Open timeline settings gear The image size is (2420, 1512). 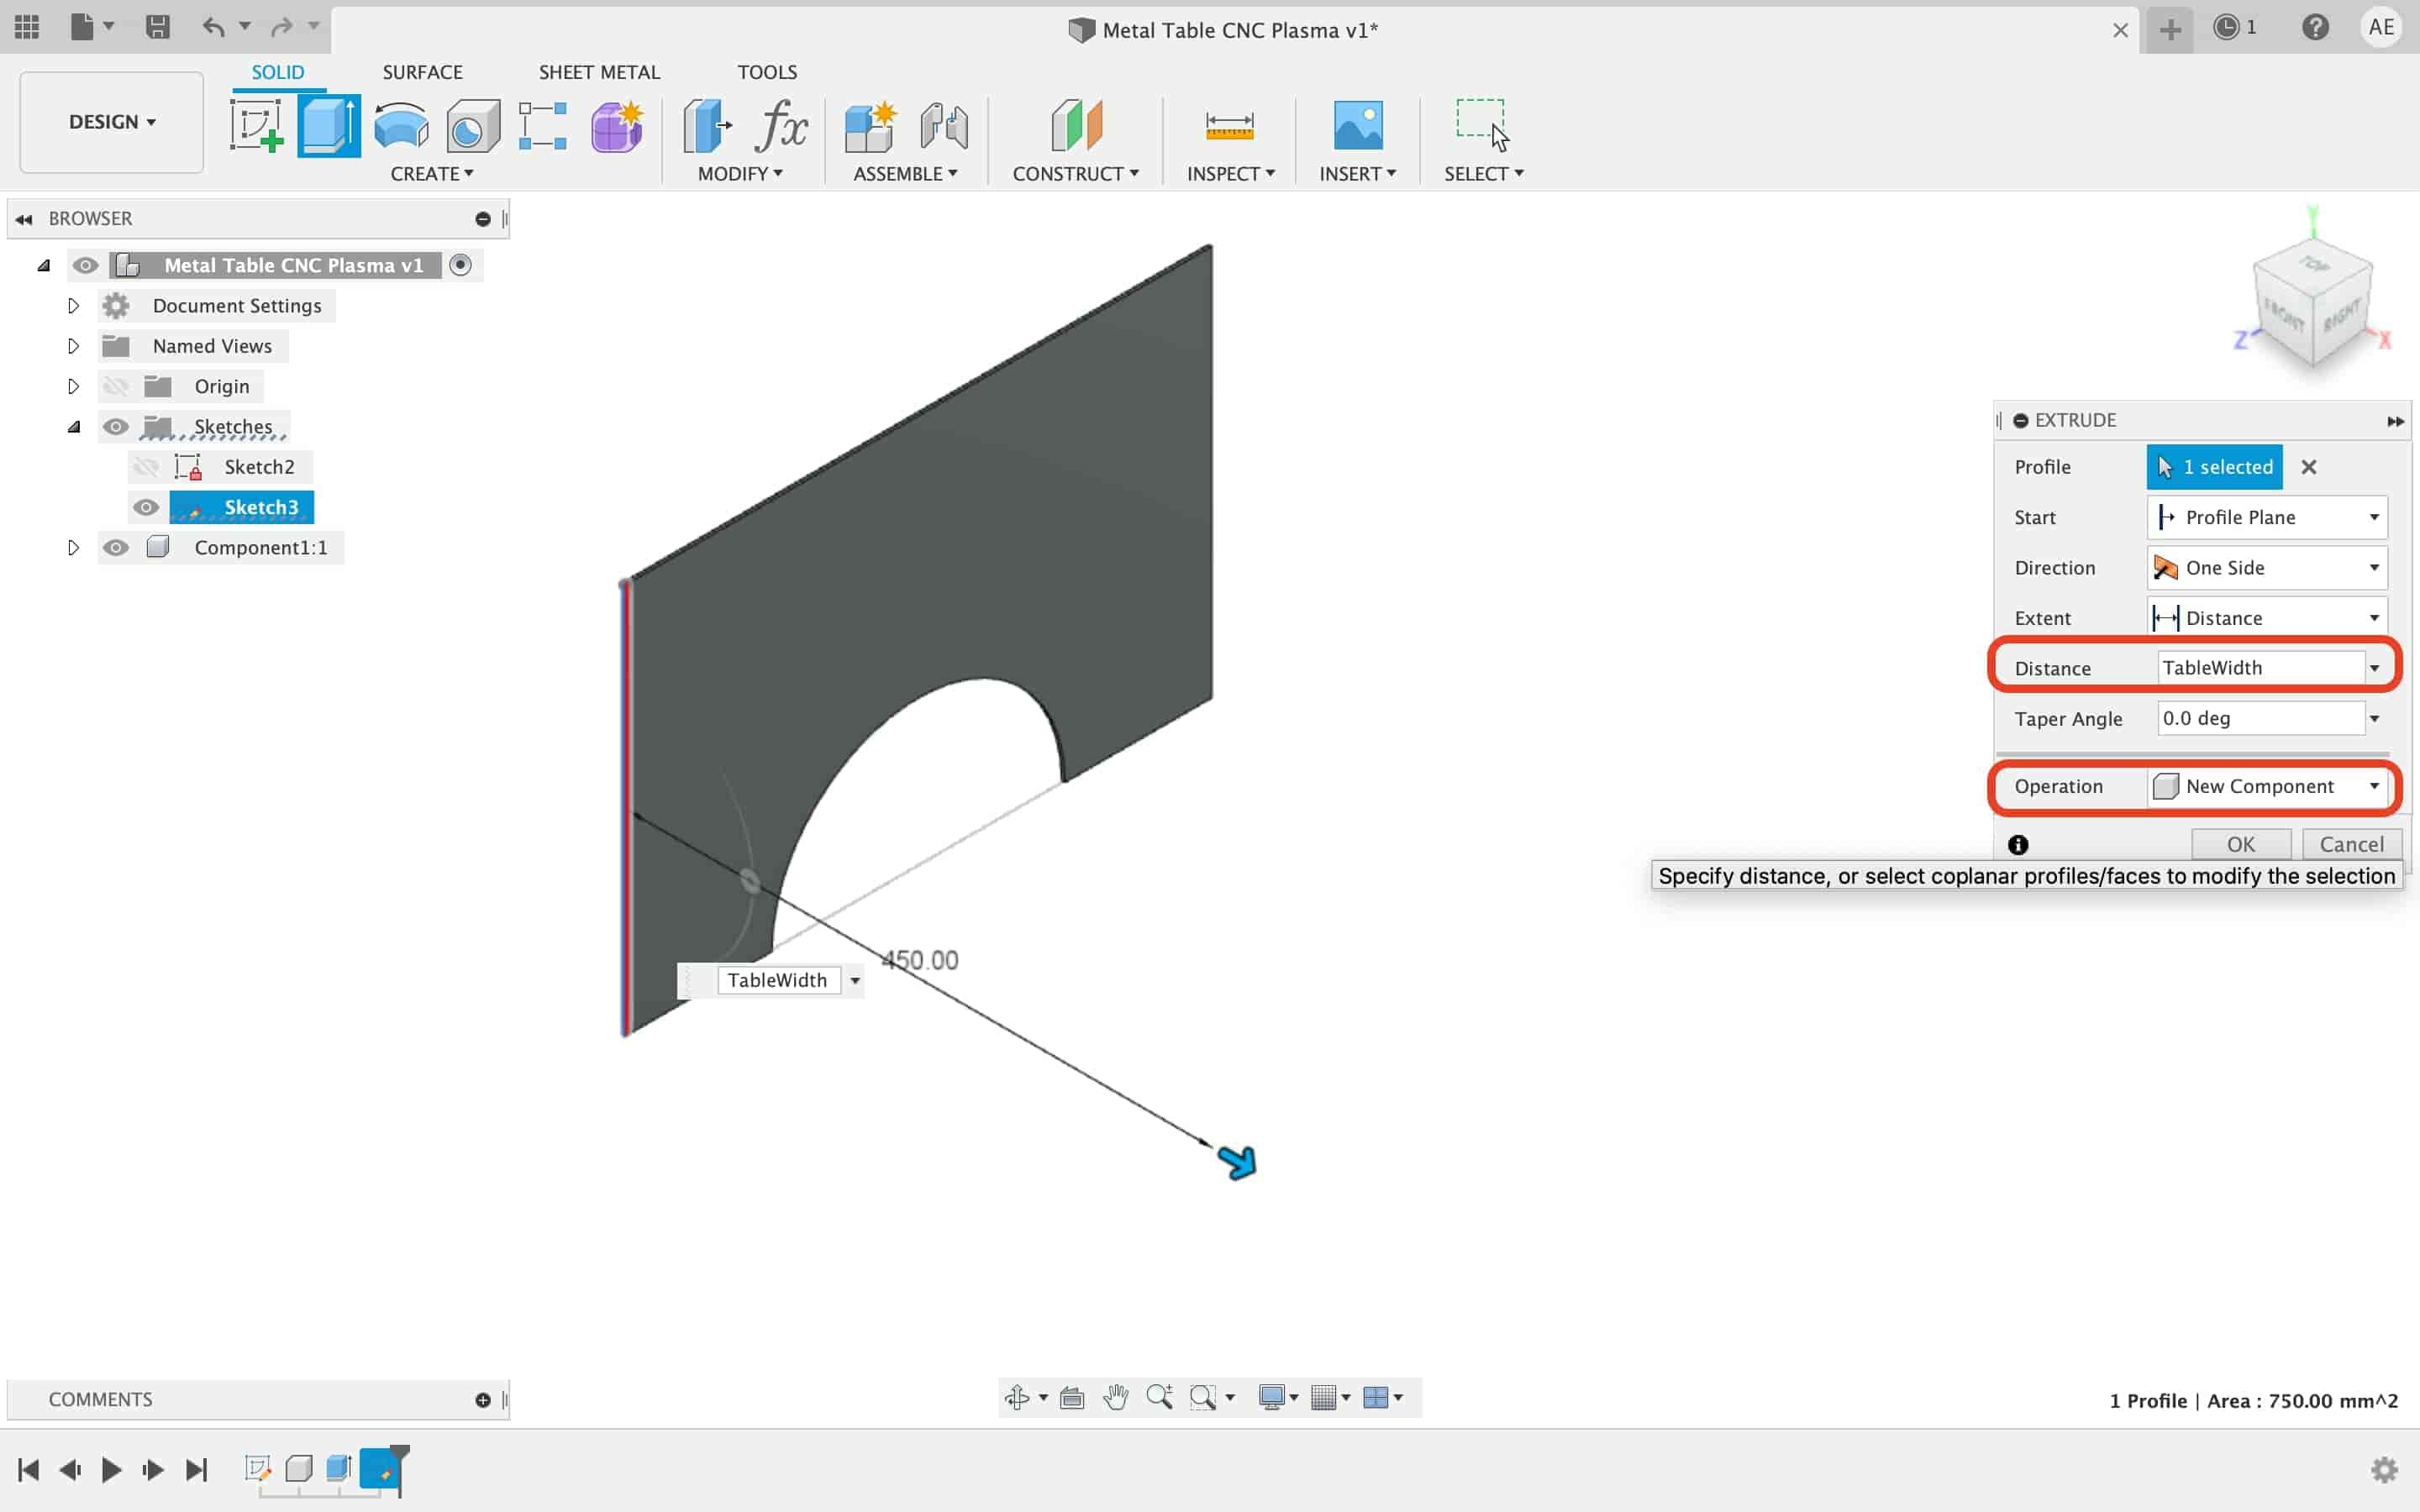click(x=2384, y=1470)
